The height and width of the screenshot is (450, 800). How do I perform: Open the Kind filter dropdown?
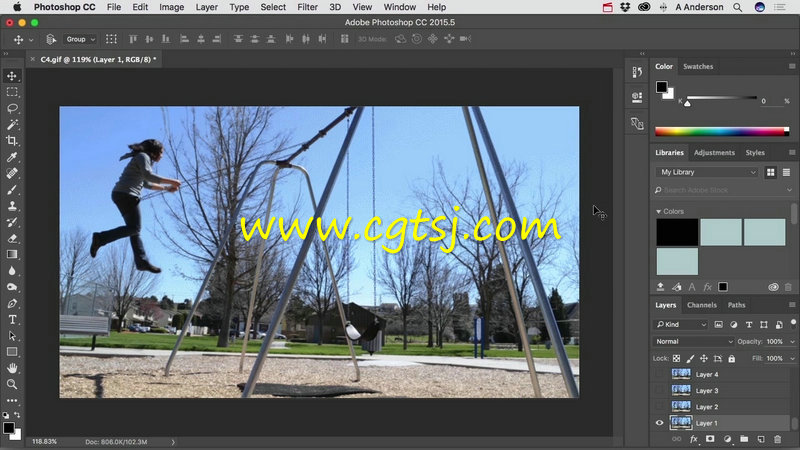coord(681,324)
